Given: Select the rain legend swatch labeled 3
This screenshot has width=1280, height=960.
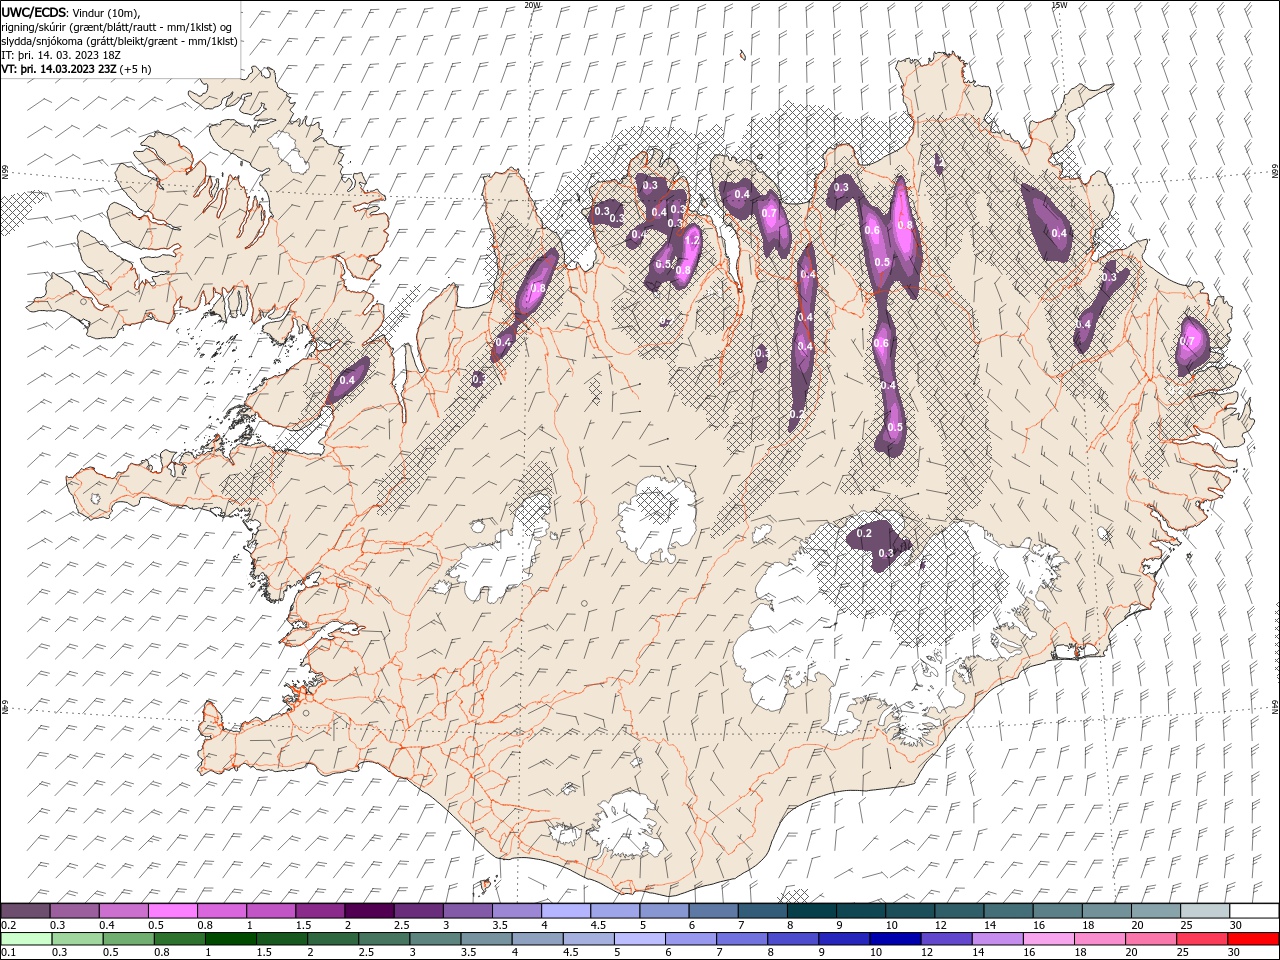Looking at the screenshot, I should coord(435,939).
